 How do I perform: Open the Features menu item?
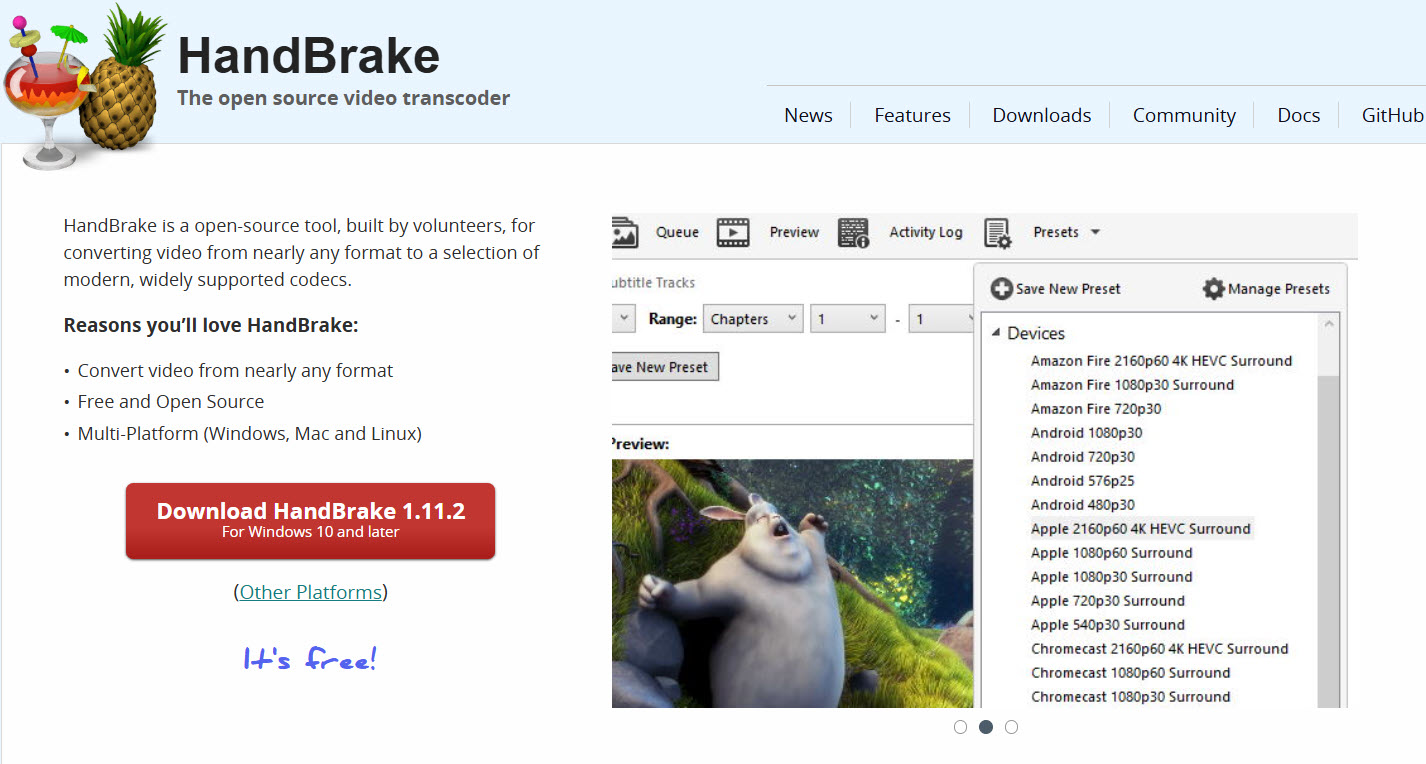click(x=912, y=115)
